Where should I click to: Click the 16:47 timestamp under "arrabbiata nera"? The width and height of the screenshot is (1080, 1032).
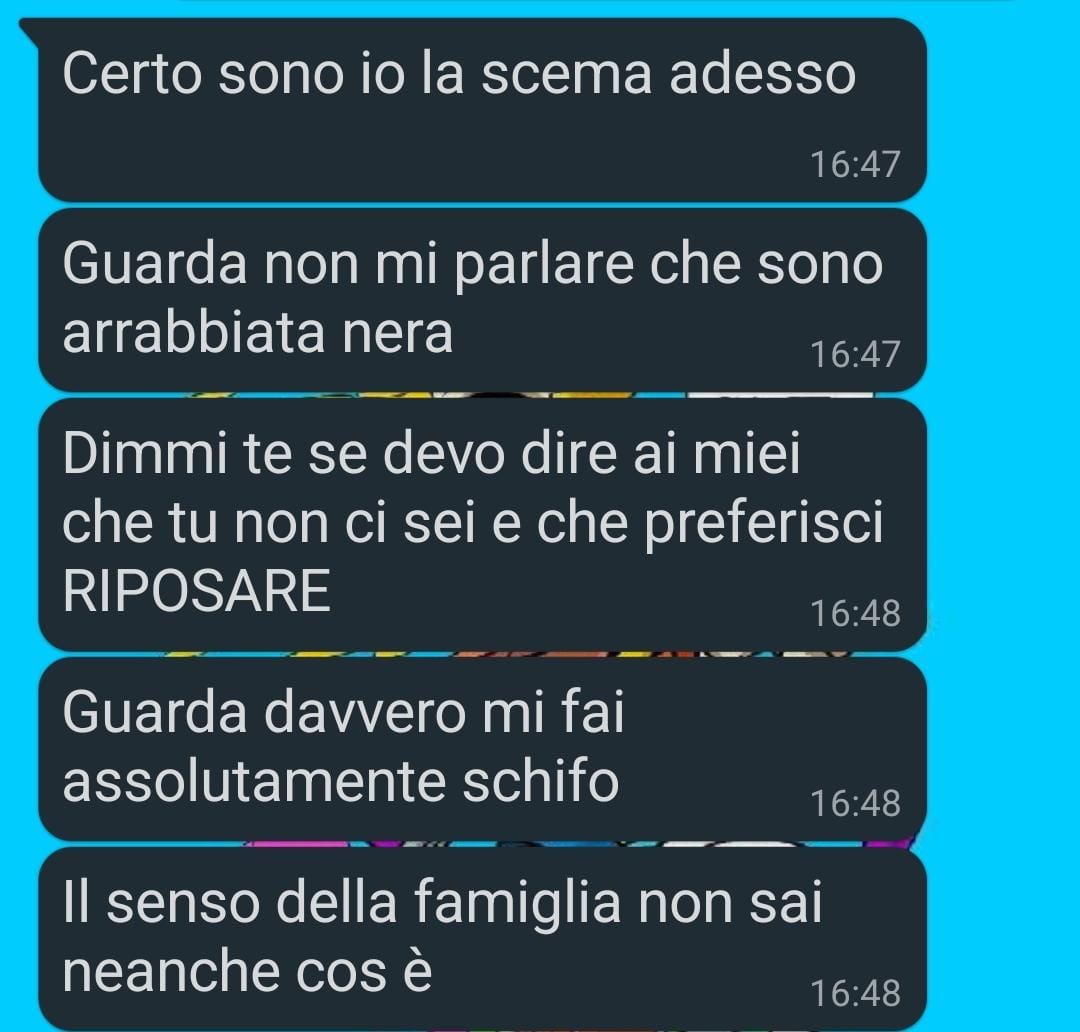click(855, 354)
